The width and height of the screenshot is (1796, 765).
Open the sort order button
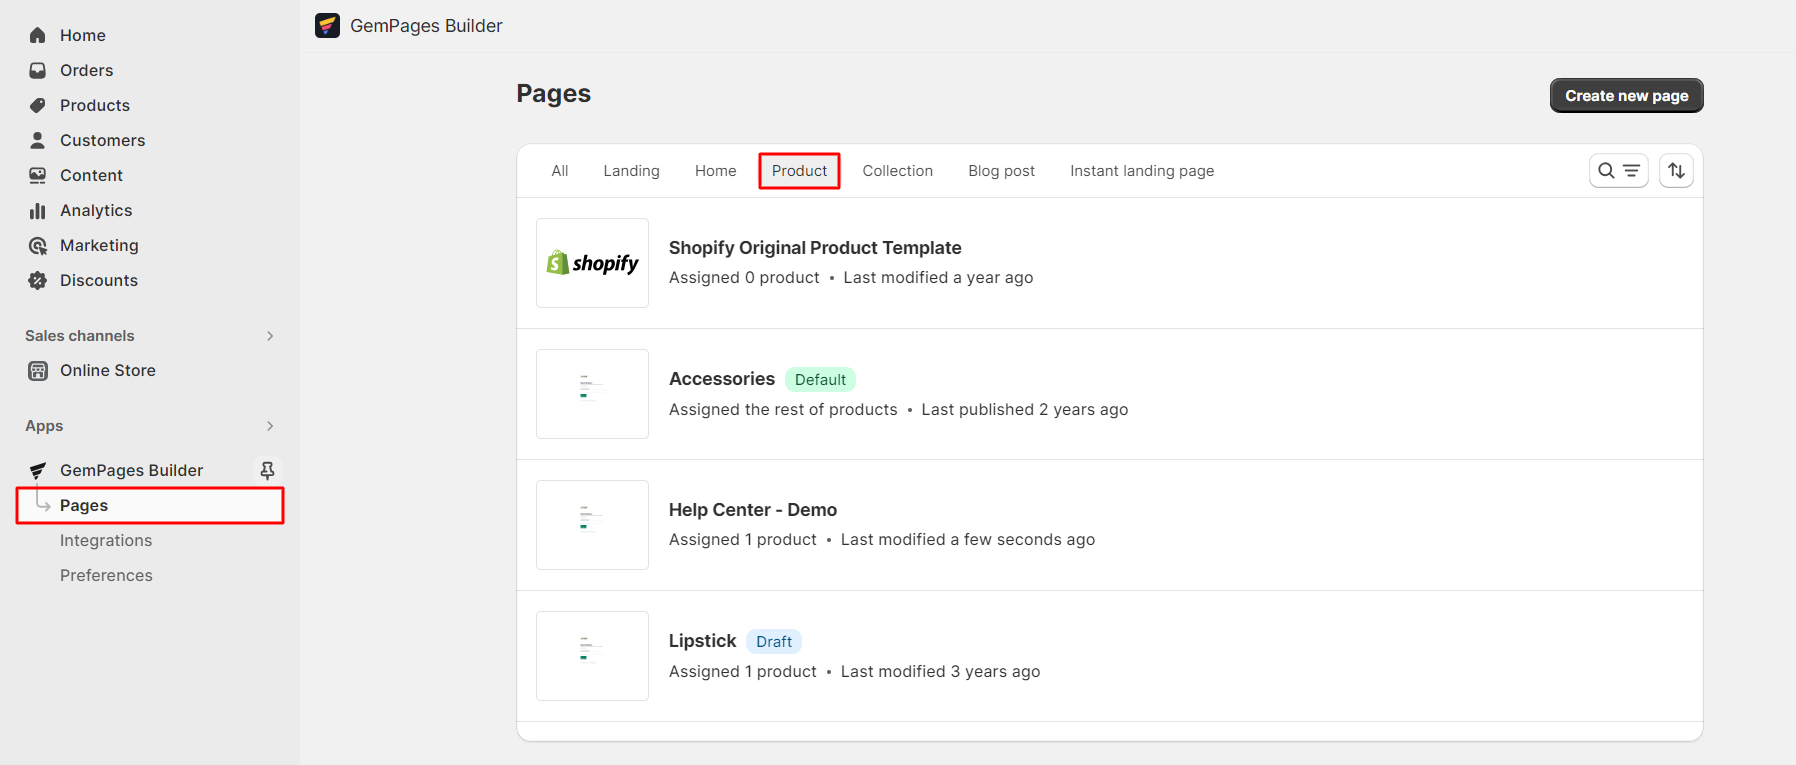coord(1676,171)
